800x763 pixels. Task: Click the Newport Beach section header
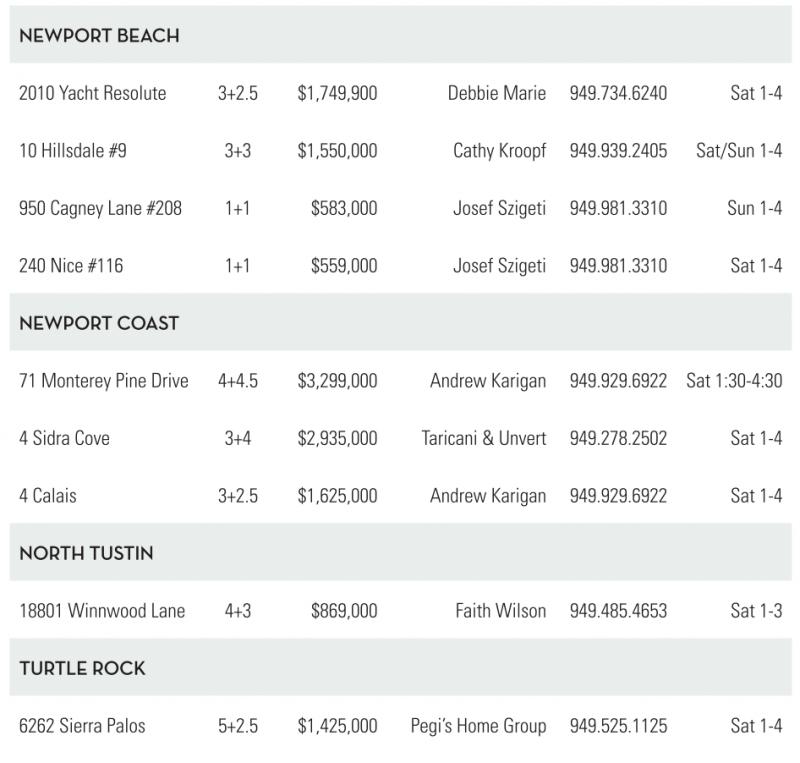[x=99, y=36]
